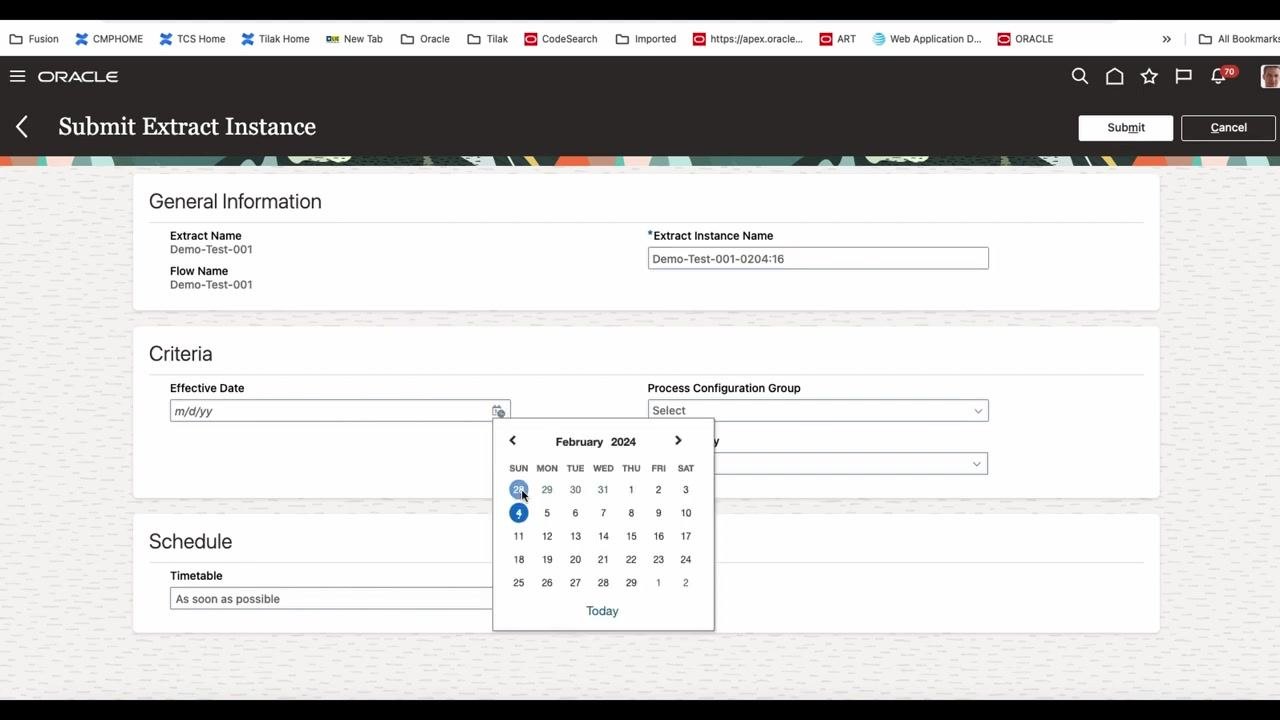Open the https://apex.oracle... bookmark
1280x720 pixels.
(x=746, y=39)
